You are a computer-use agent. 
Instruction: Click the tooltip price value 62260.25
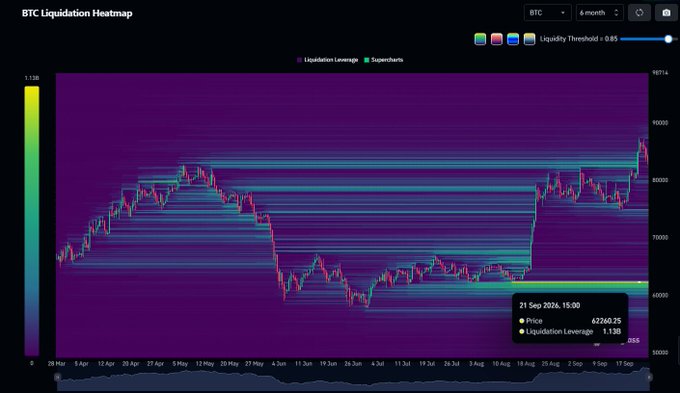(606, 321)
